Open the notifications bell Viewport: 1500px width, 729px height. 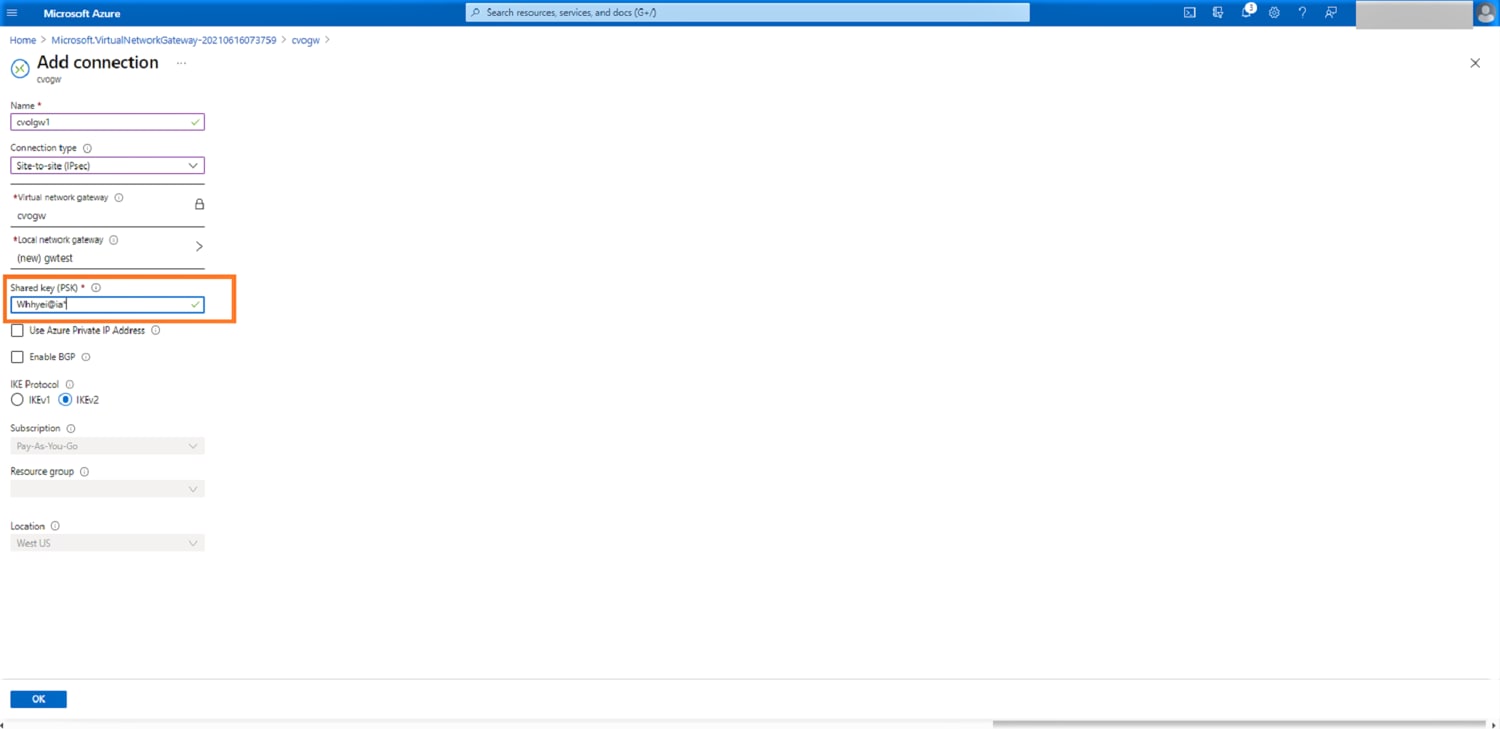pos(1246,13)
